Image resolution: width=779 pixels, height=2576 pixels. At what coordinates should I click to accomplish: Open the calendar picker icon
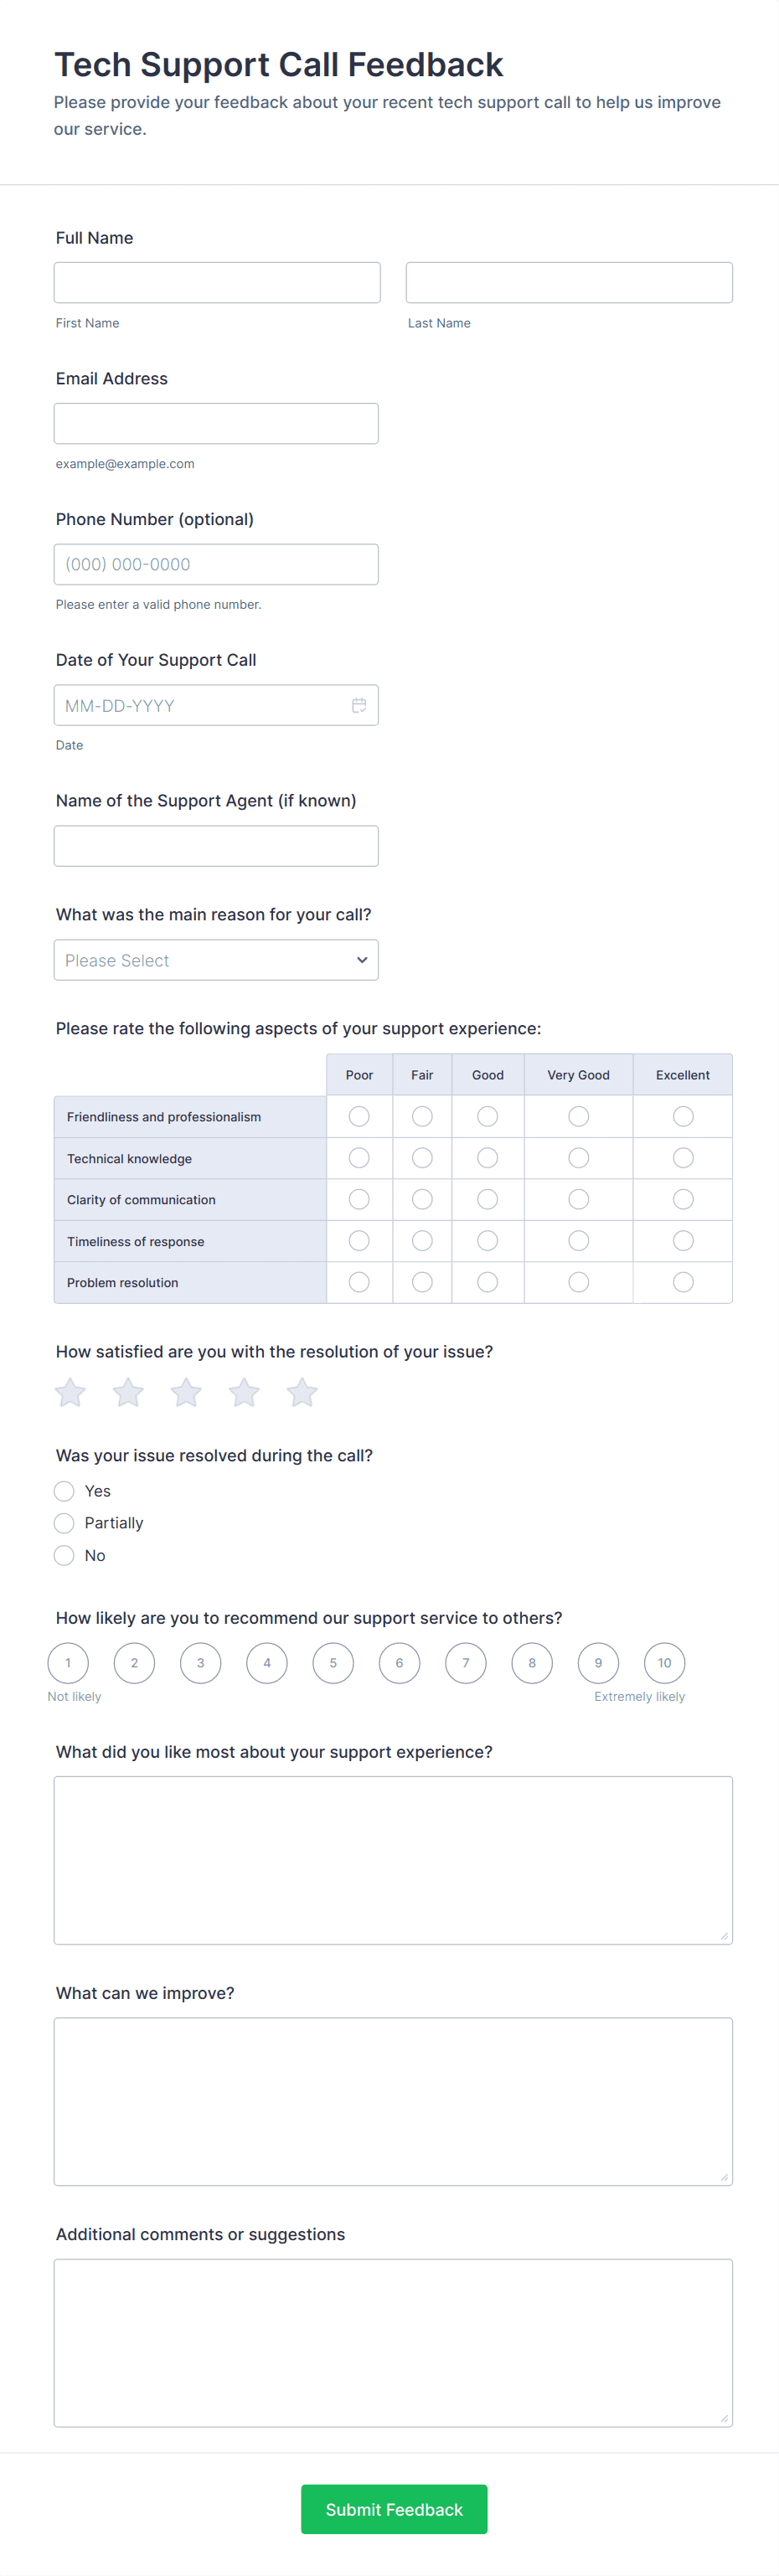pyautogui.click(x=359, y=705)
